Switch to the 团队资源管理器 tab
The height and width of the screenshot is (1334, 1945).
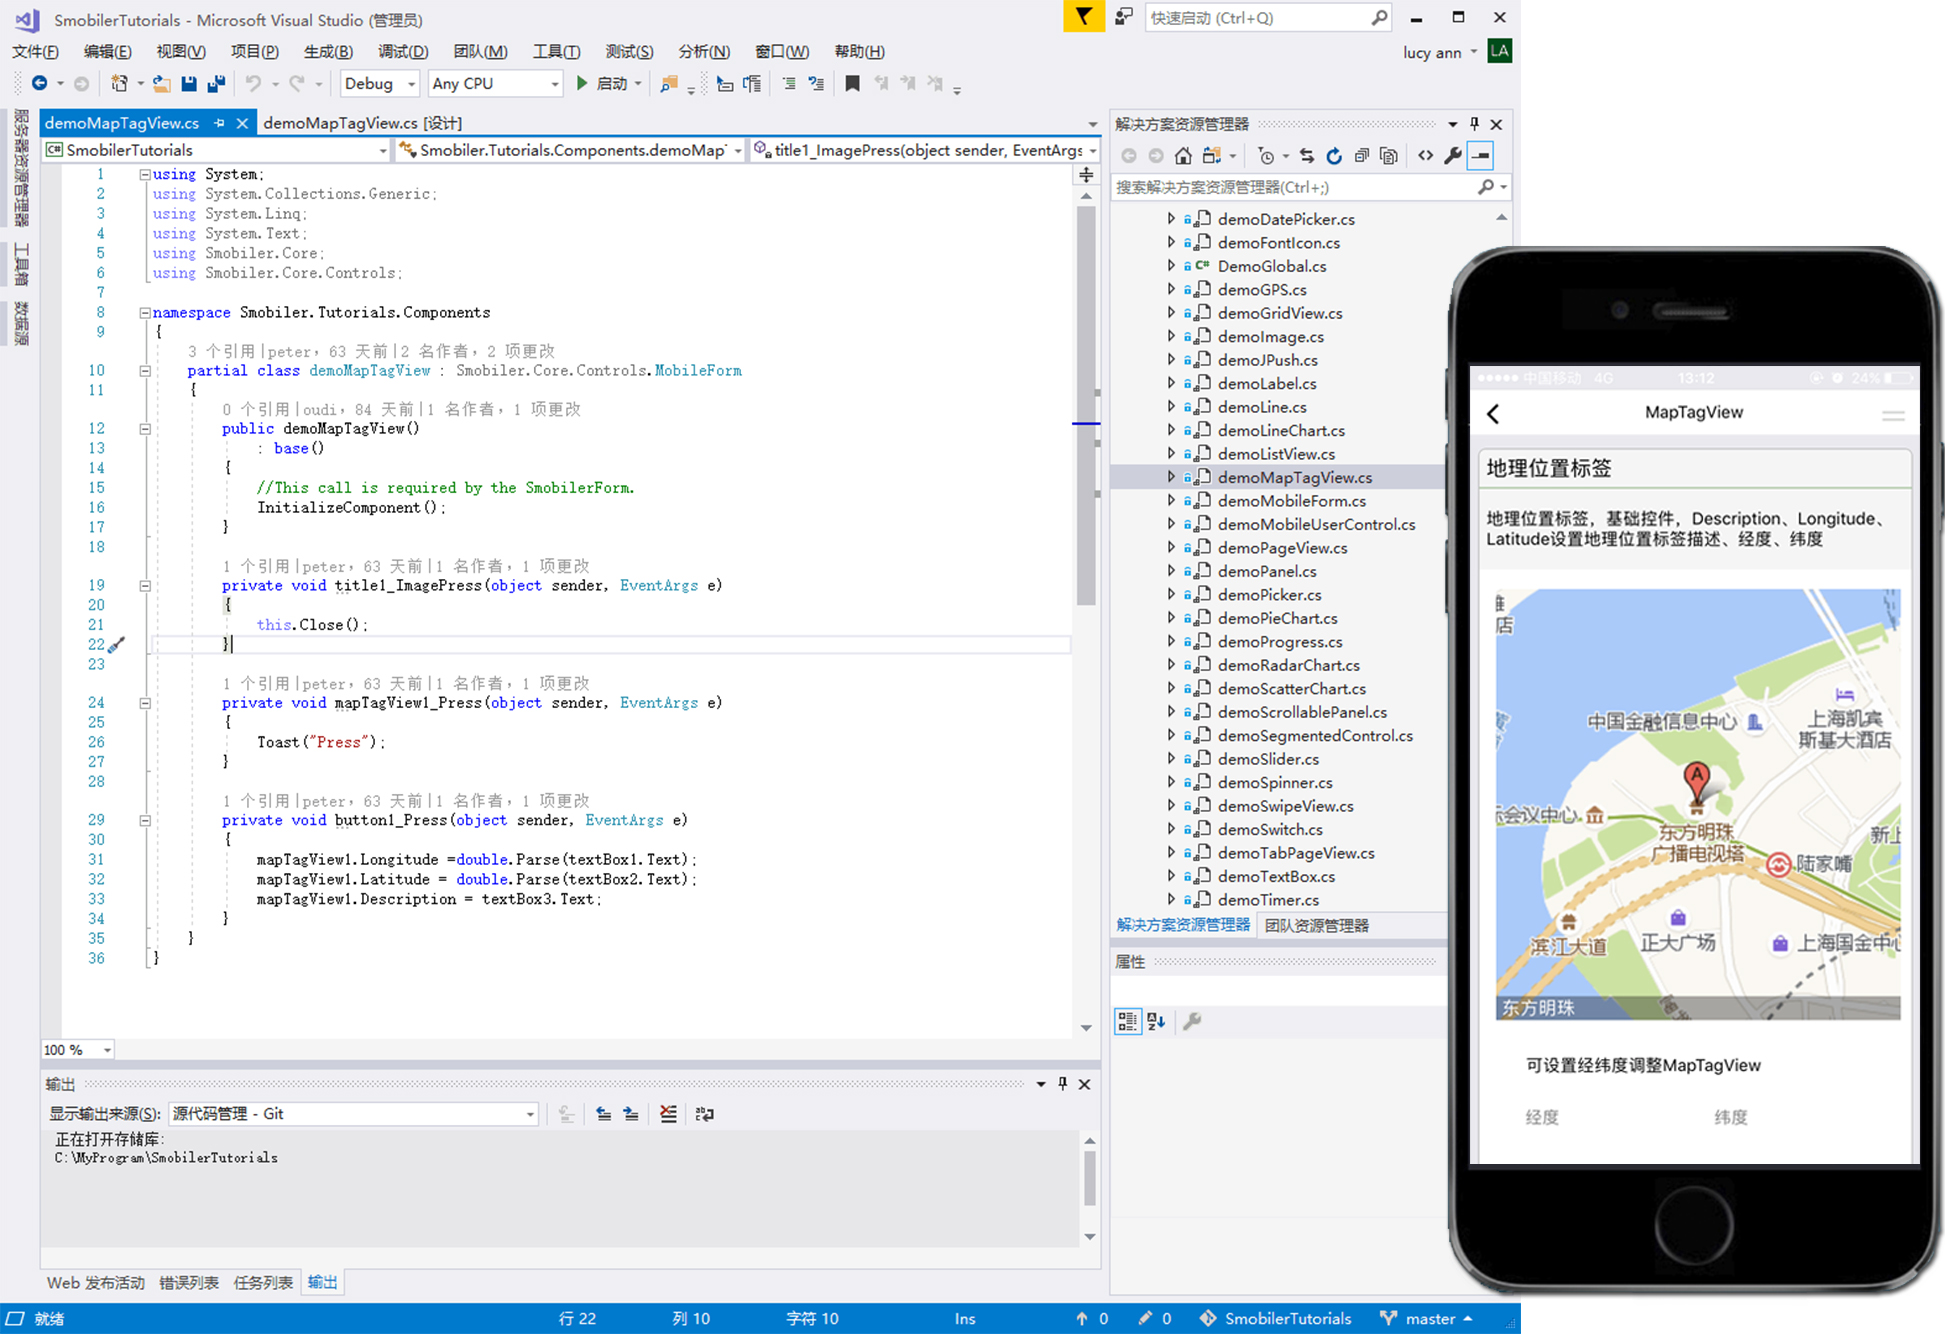1316,926
